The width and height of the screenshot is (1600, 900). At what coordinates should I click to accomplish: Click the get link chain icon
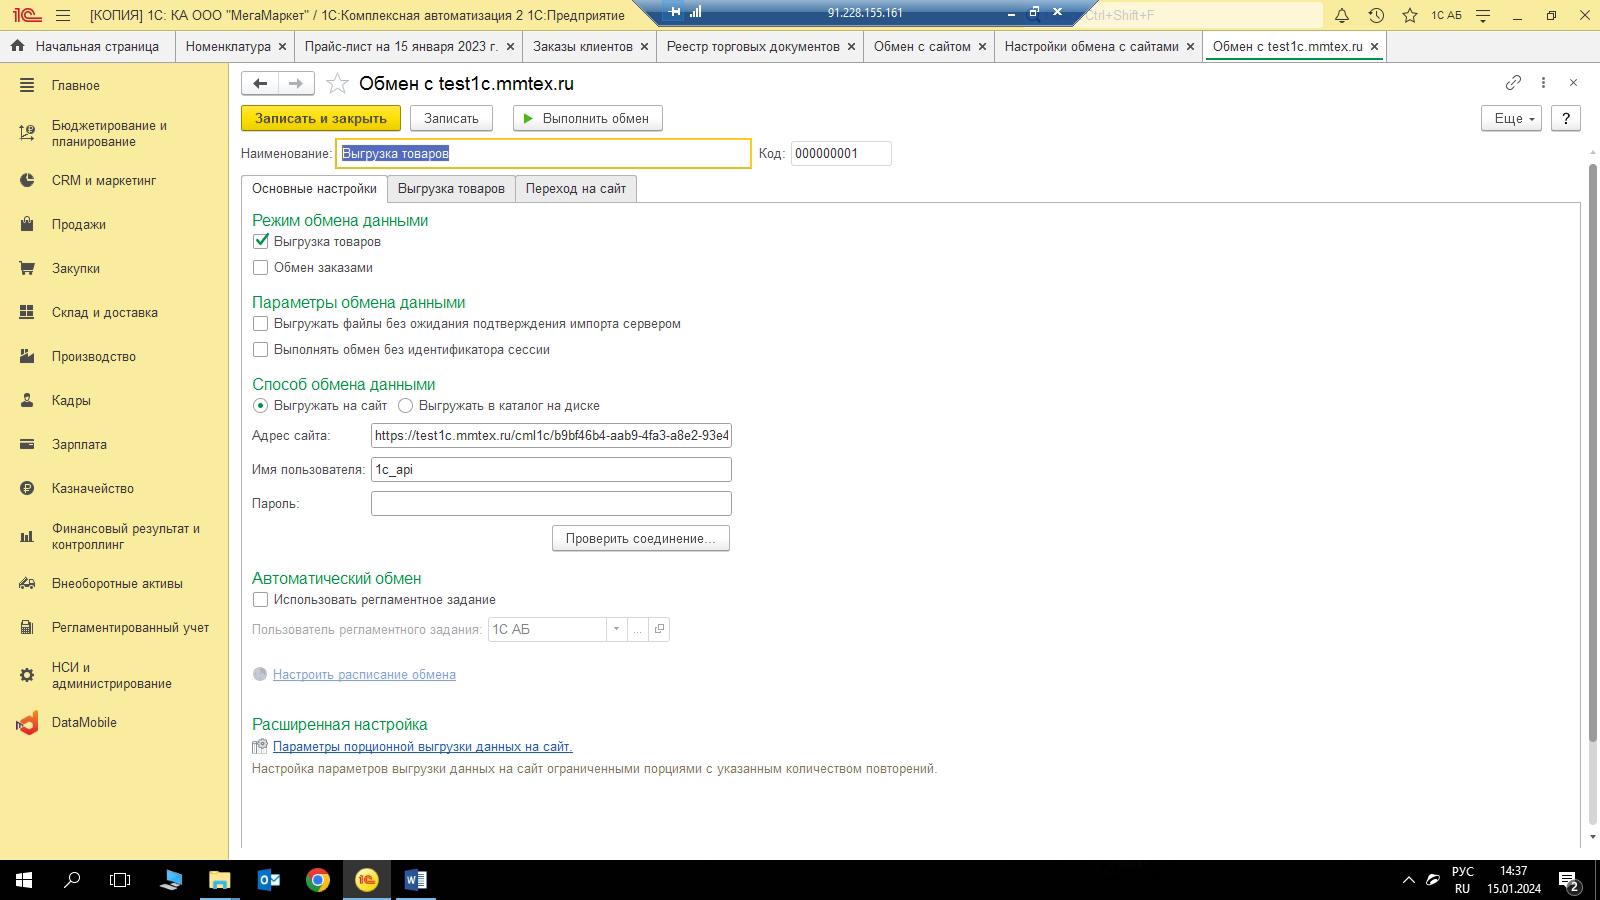pyautogui.click(x=1513, y=83)
